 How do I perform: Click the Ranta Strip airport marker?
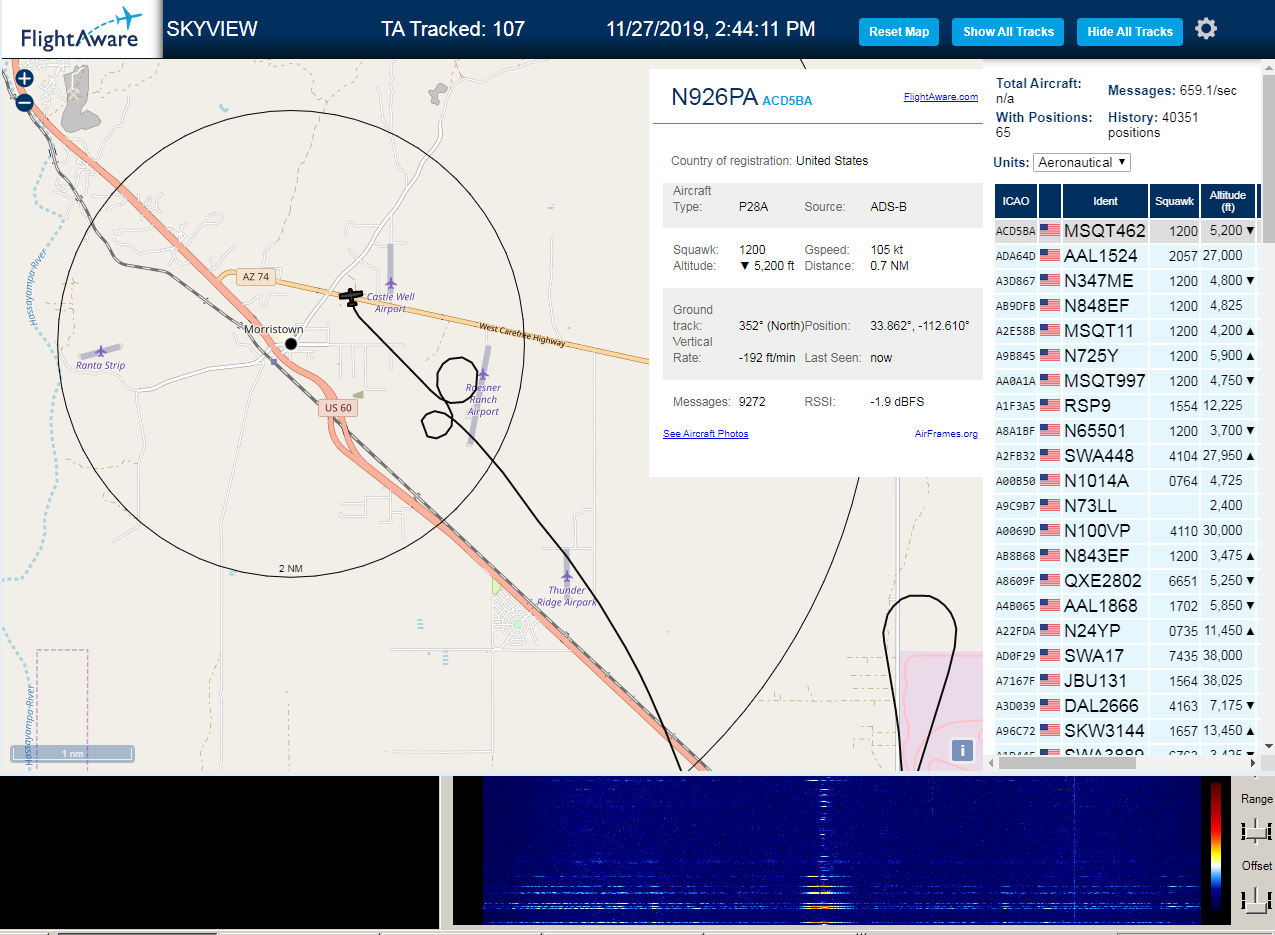(100, 351)
